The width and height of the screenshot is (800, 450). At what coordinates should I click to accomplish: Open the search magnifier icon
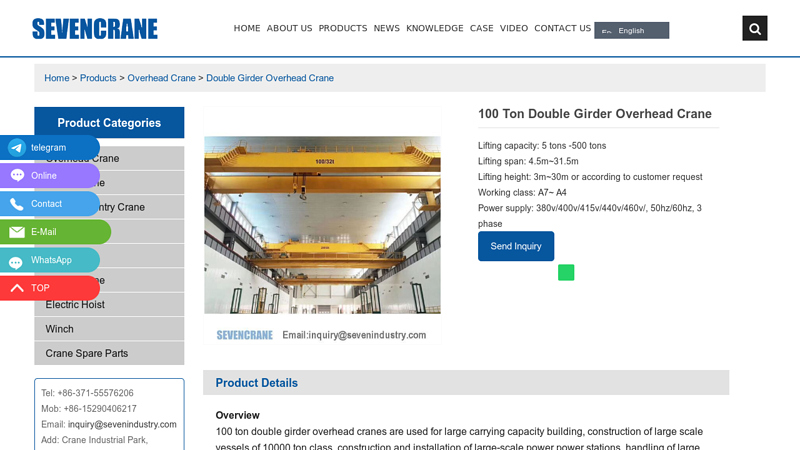[x=755, y=29]
